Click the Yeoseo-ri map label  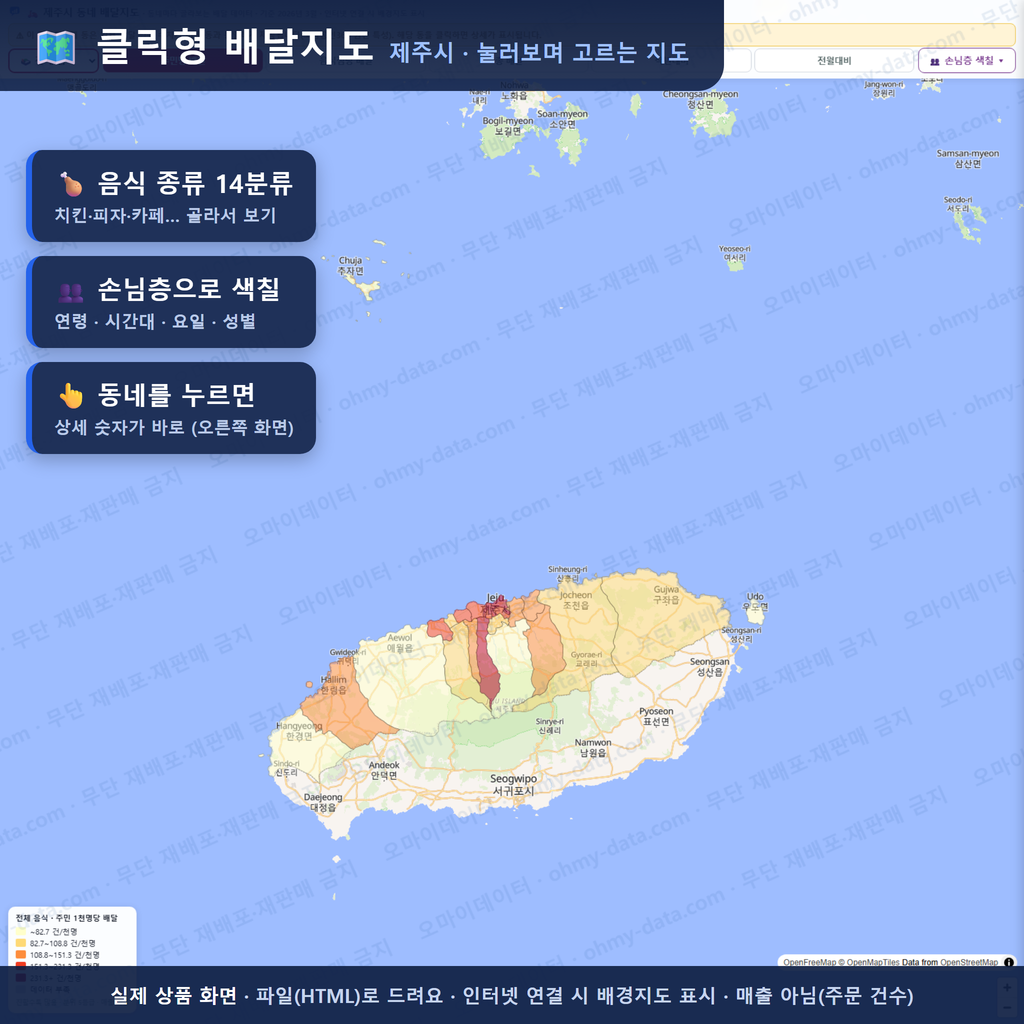click(x=735, y=253)
